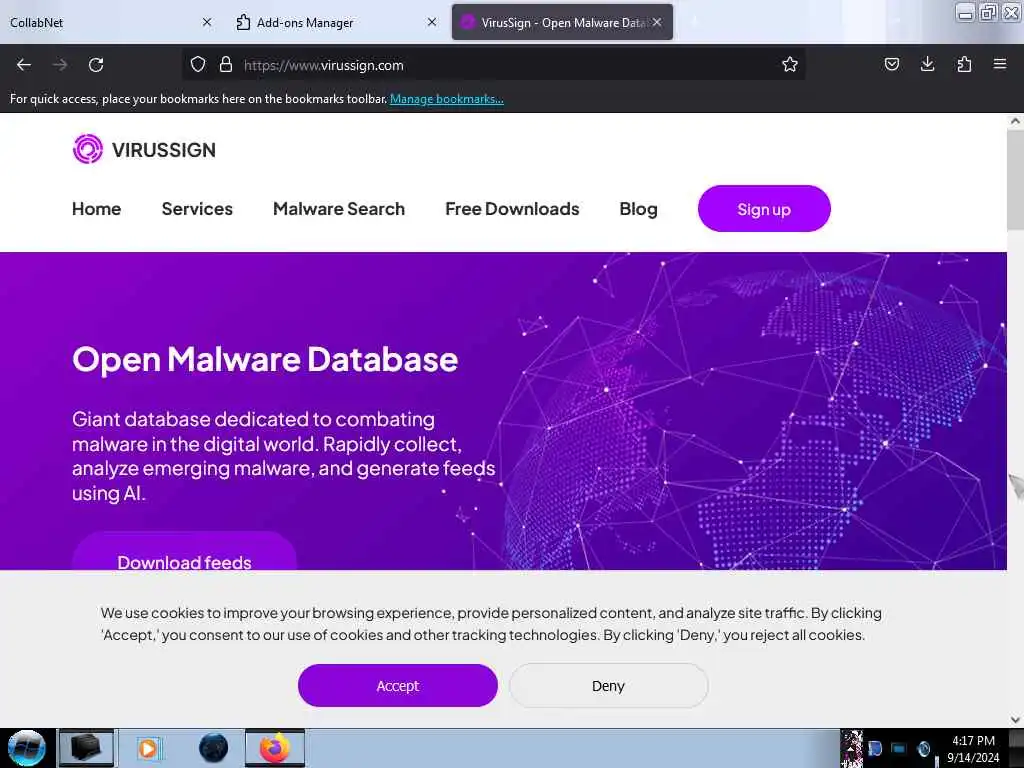The height and width of the screenshot is (768, 1024).
Task: Click the scrollbar up arrow
Action: point(1015,121)
